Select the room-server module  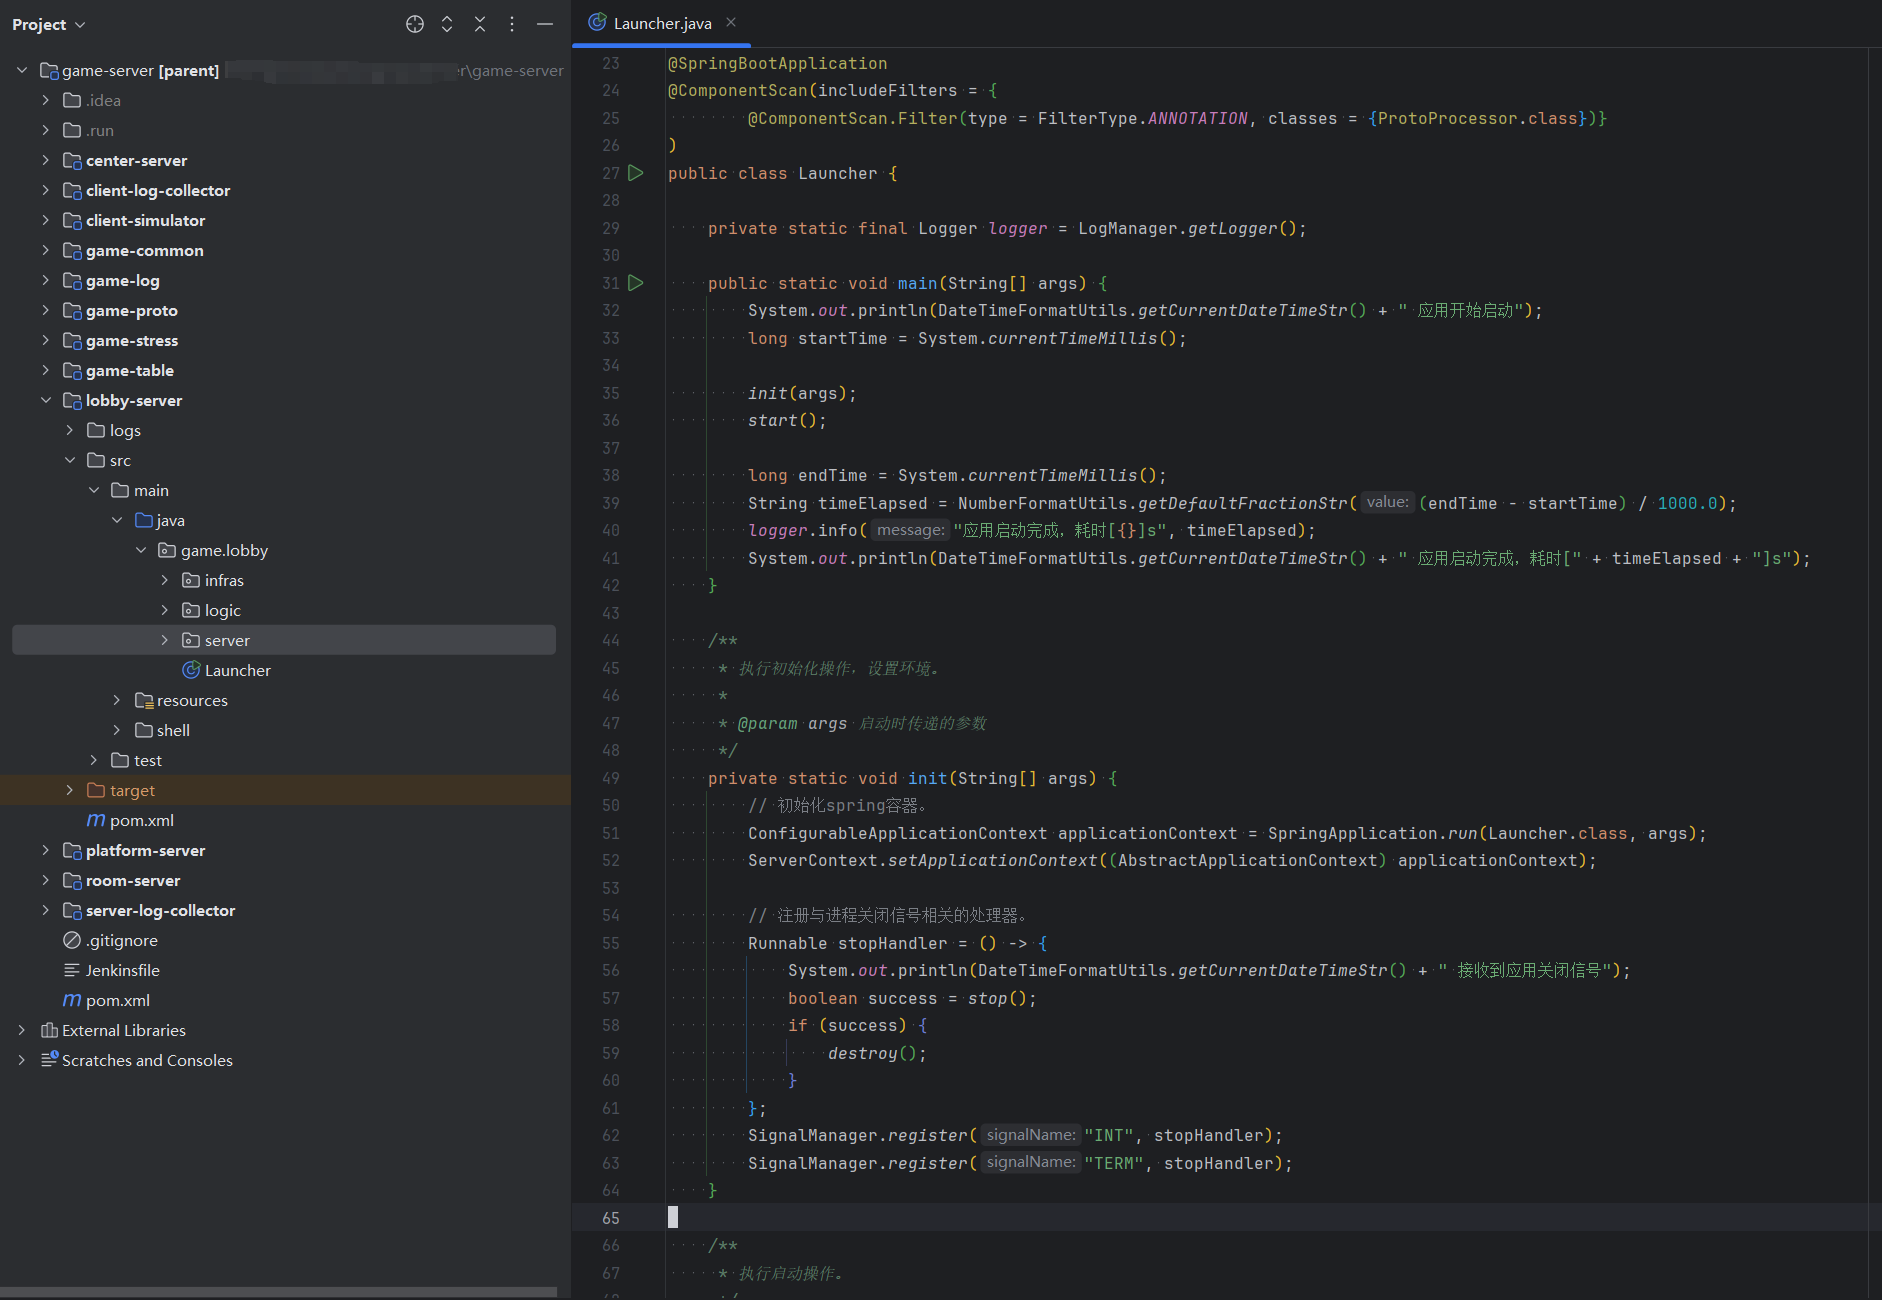coord(133,880)
